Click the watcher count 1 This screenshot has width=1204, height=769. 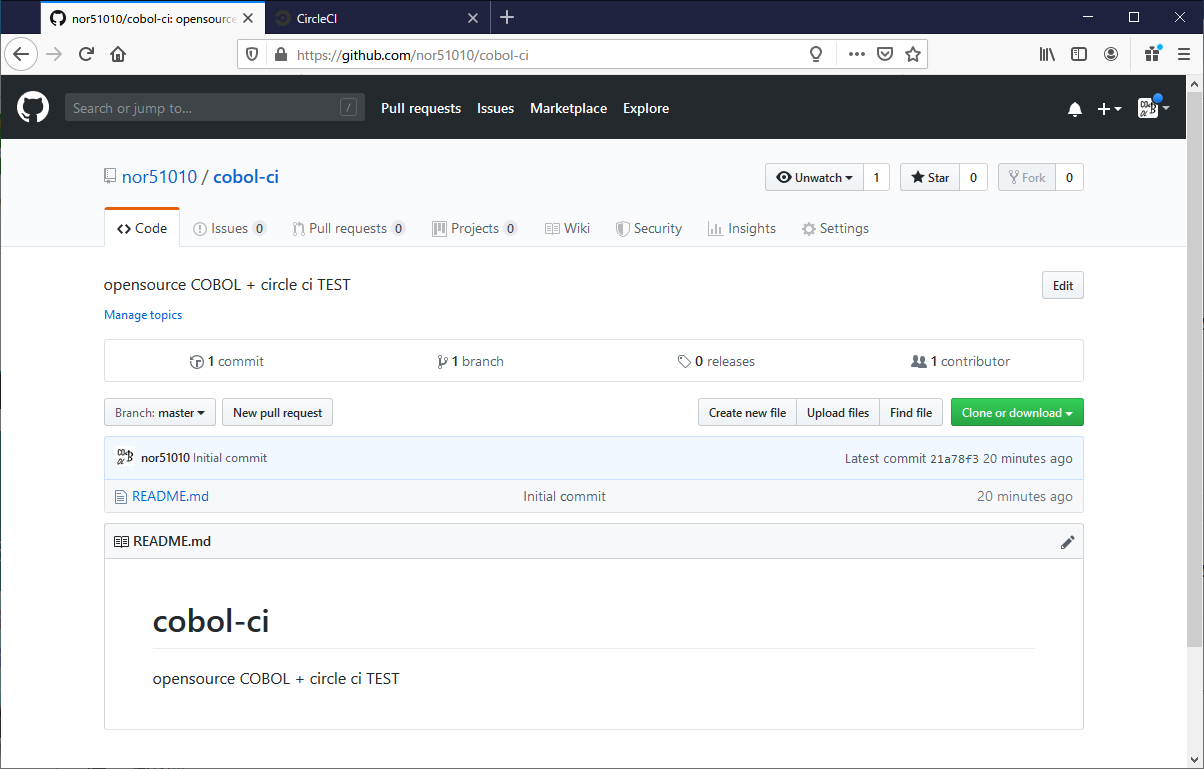876,177
